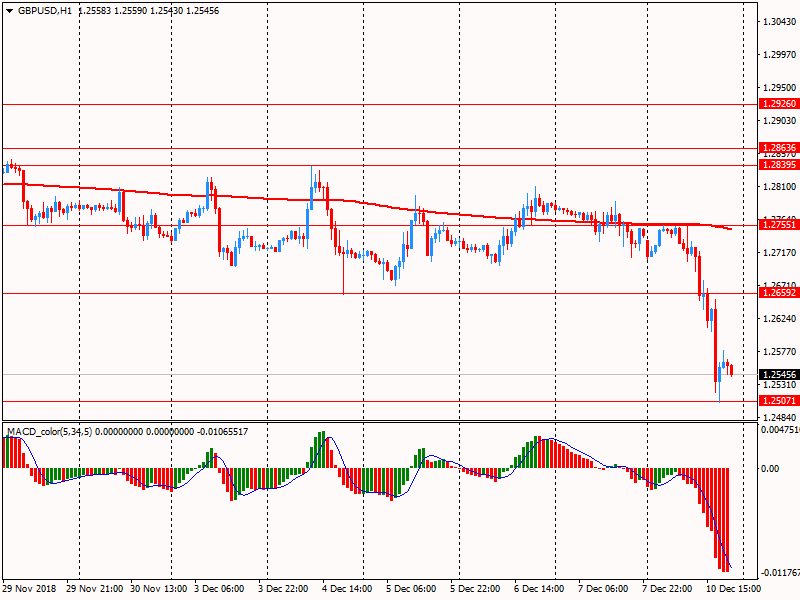Click the 1.30430 label on price axis
The image size is (800, 600).
[x=779, y=21]
